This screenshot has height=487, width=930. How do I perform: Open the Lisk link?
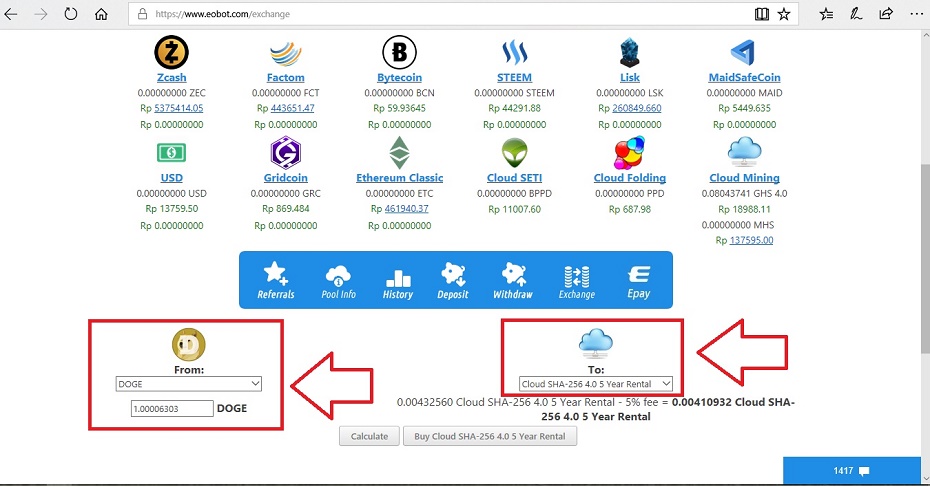click(629, 78)
